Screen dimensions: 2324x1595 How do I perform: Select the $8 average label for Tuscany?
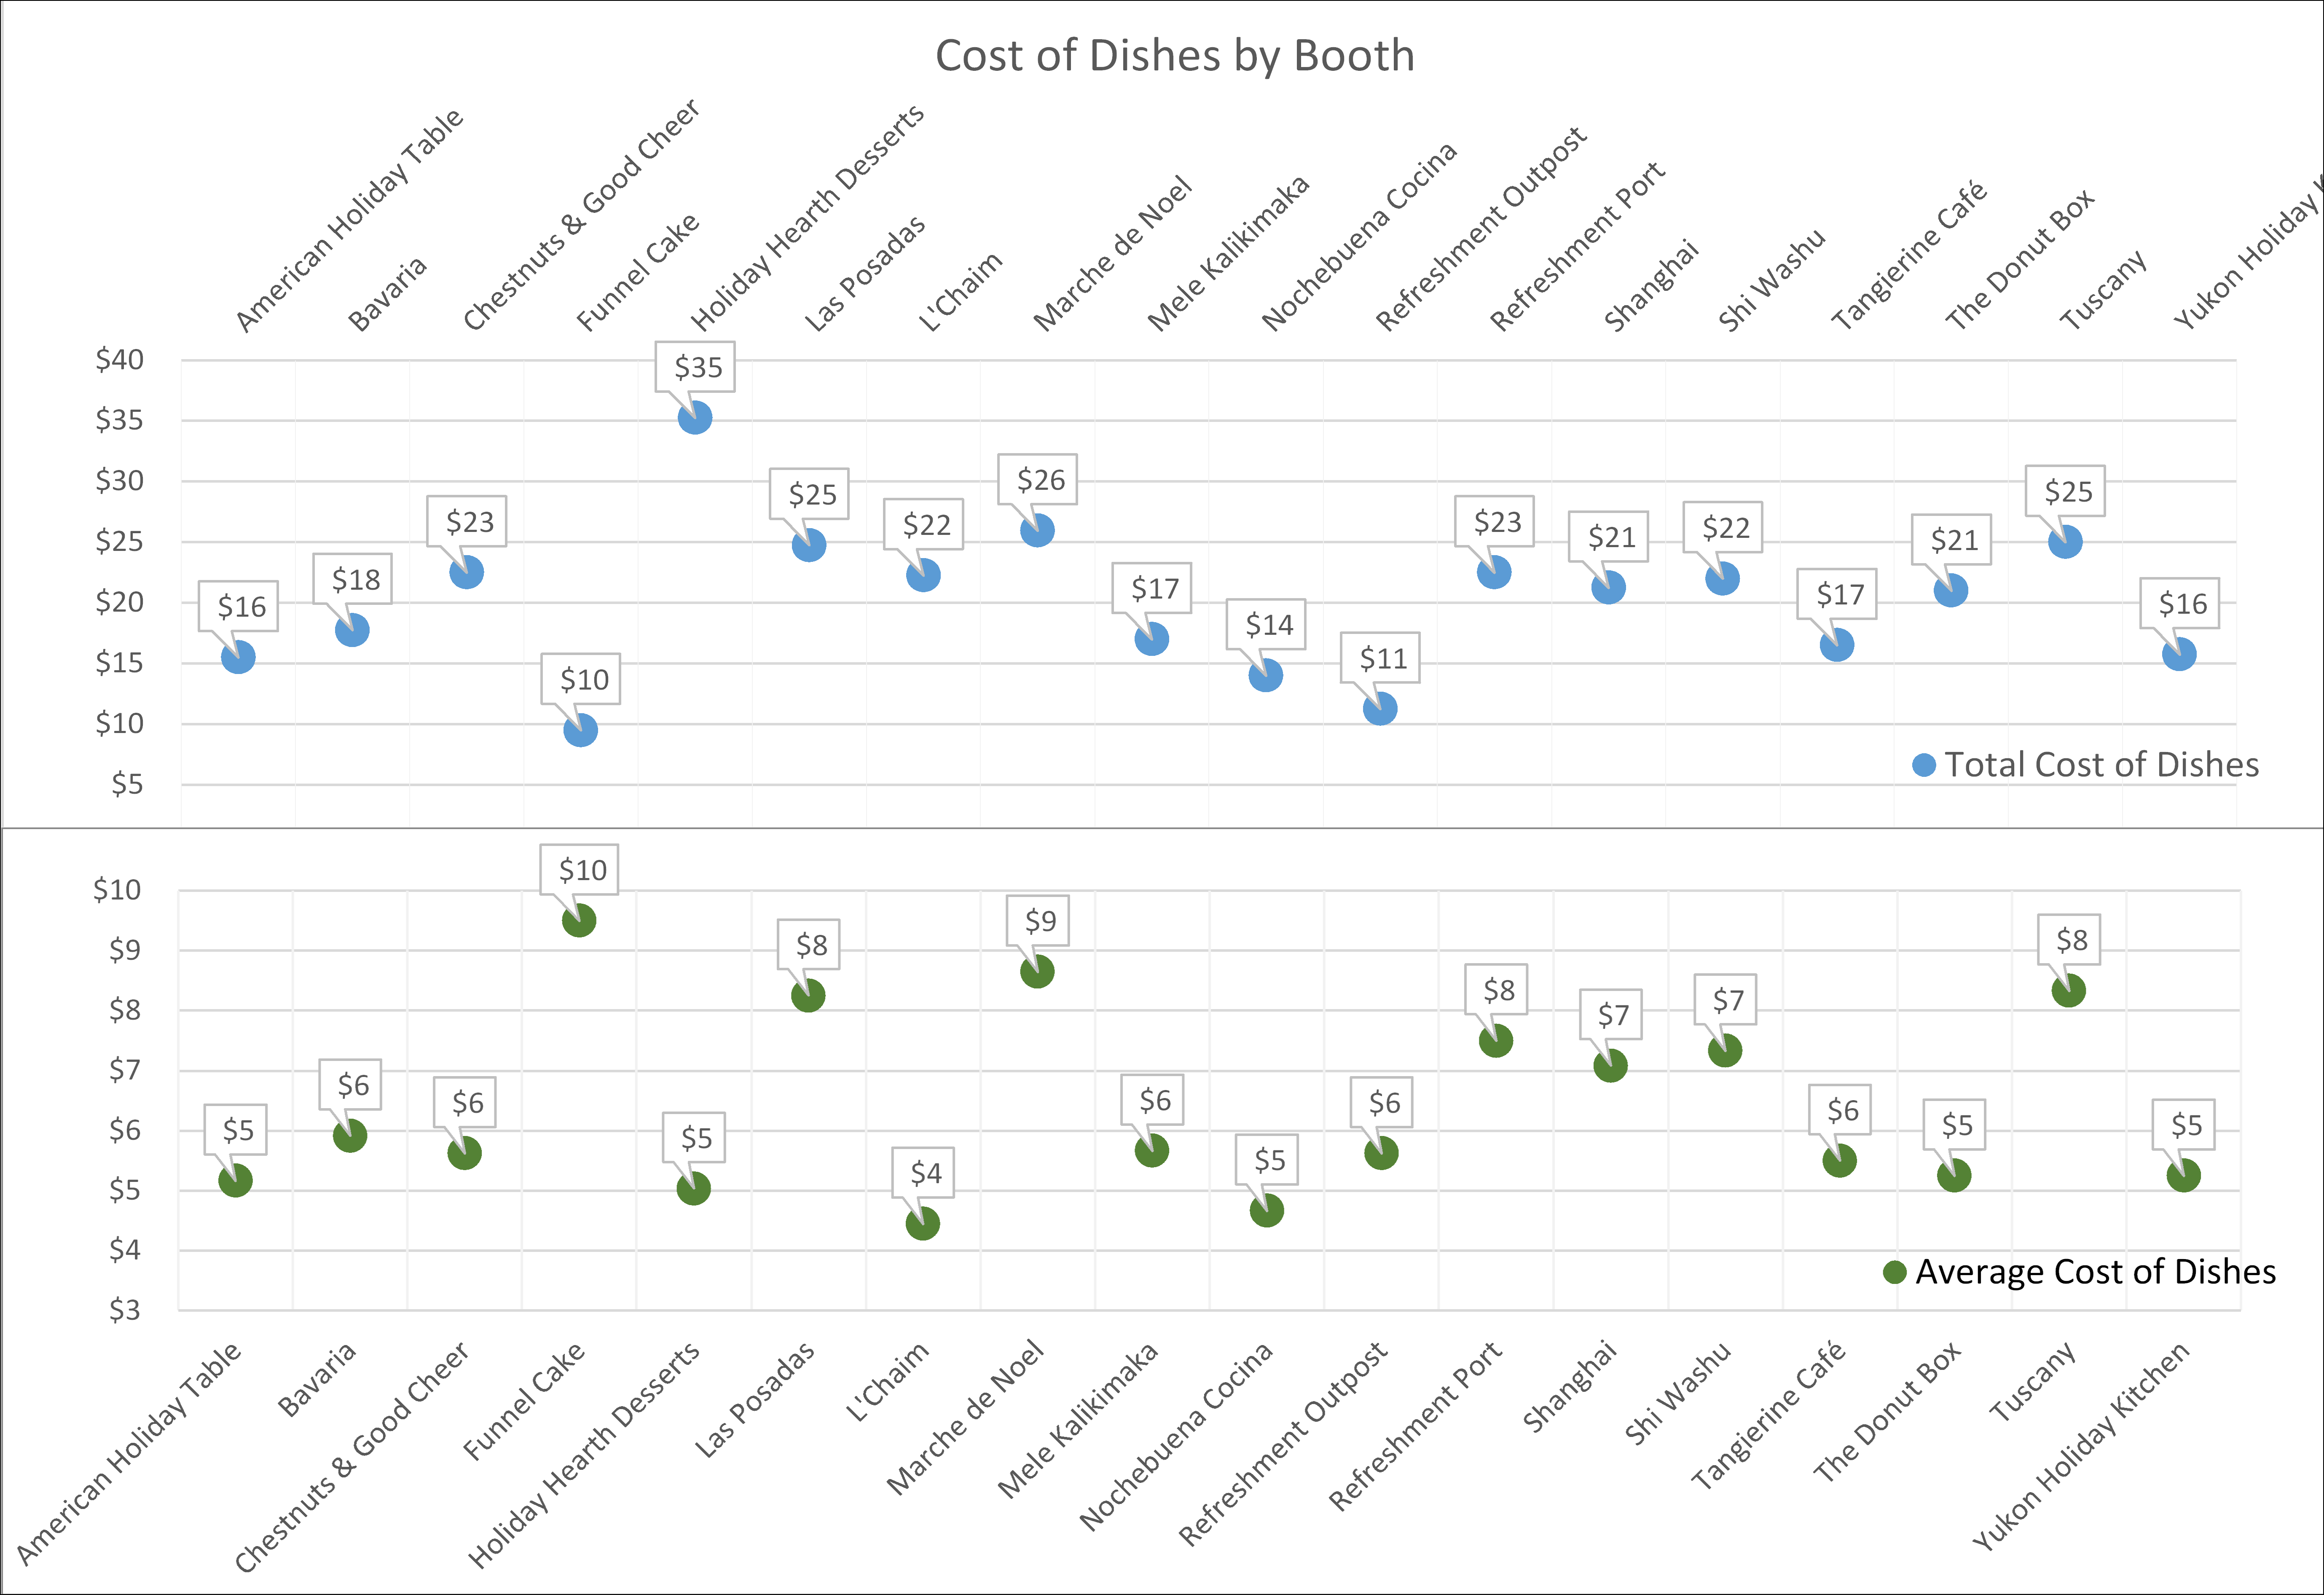pos(2070,939)
